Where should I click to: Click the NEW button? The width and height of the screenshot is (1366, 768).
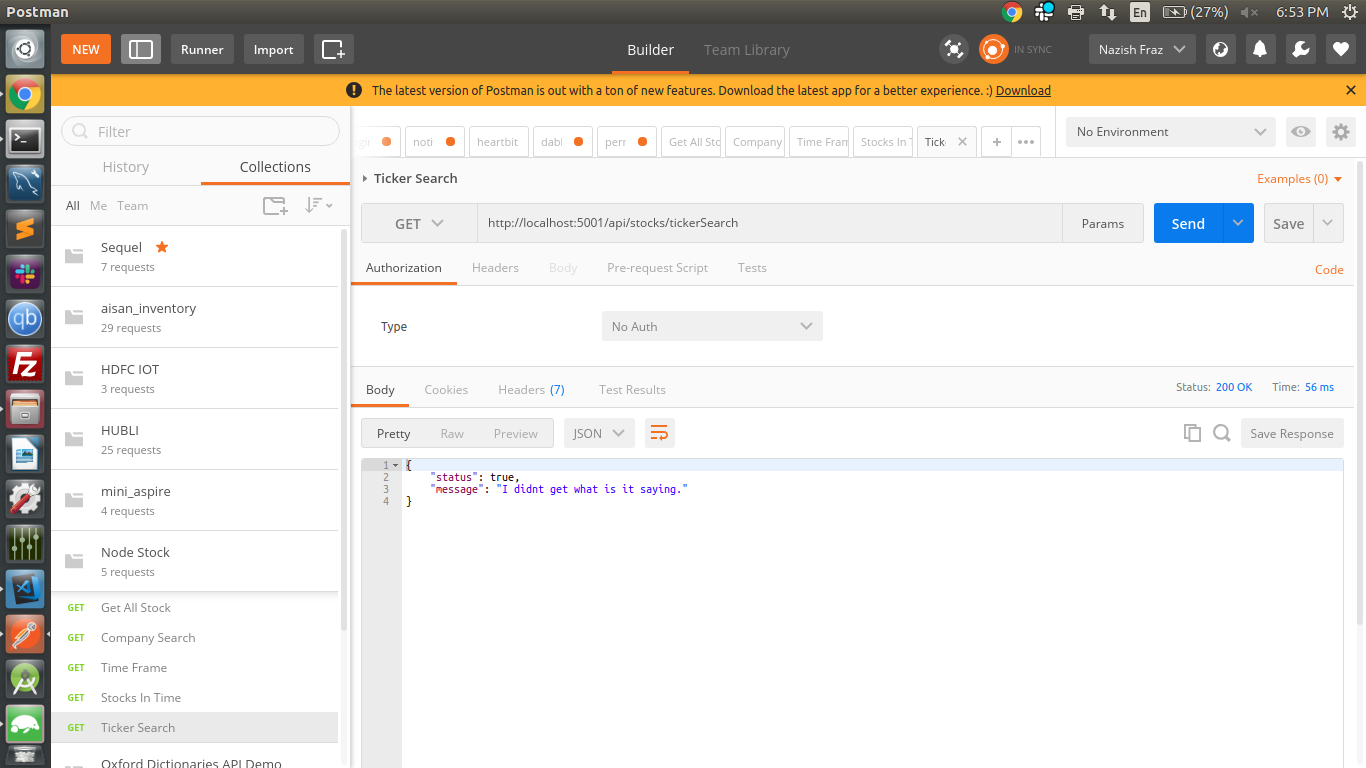pyautogui.click(x=86, y=49)
